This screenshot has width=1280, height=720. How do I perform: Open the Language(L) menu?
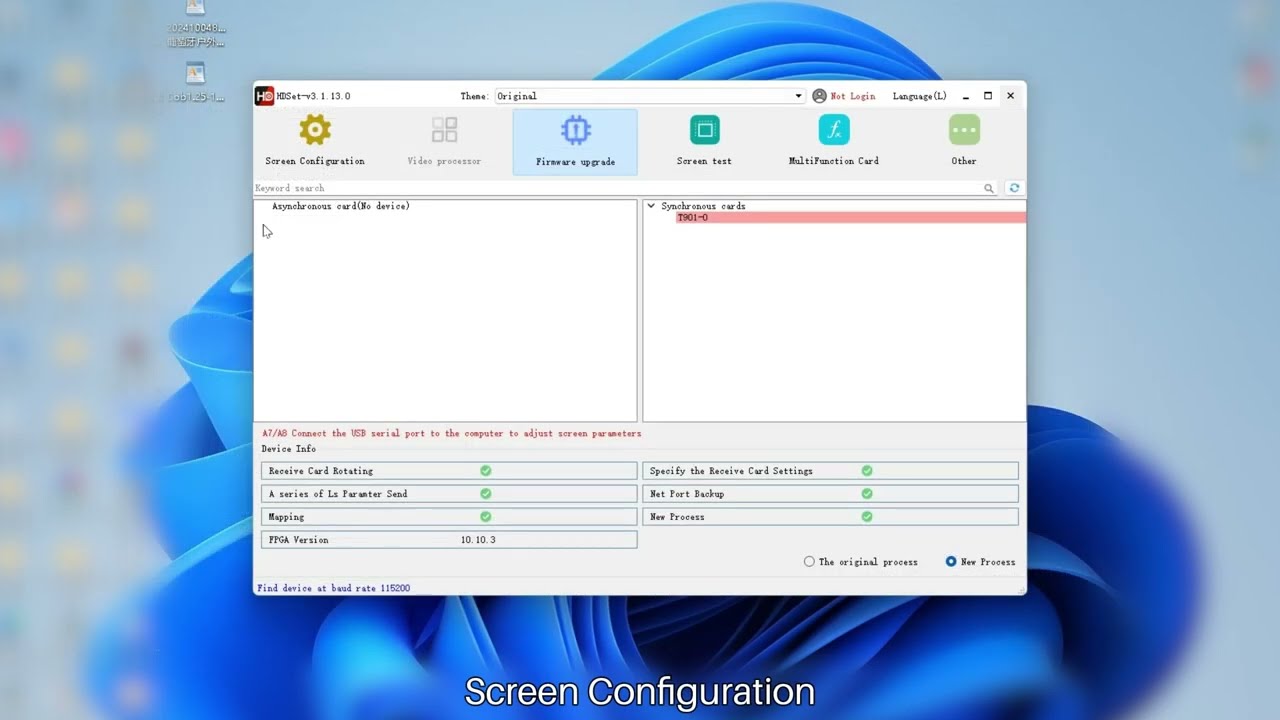(919, 96)
